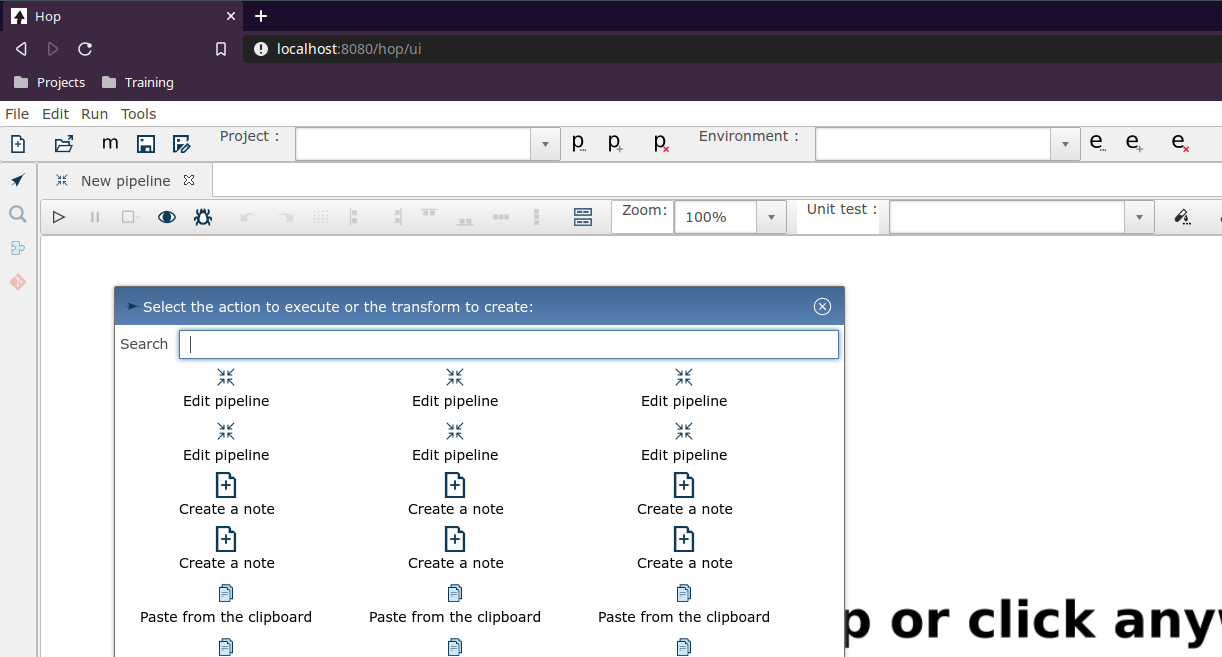The image size is (1222, 657).
Task: Click the add environment icon (e with plus)
Action: (x=1134, y=144)
